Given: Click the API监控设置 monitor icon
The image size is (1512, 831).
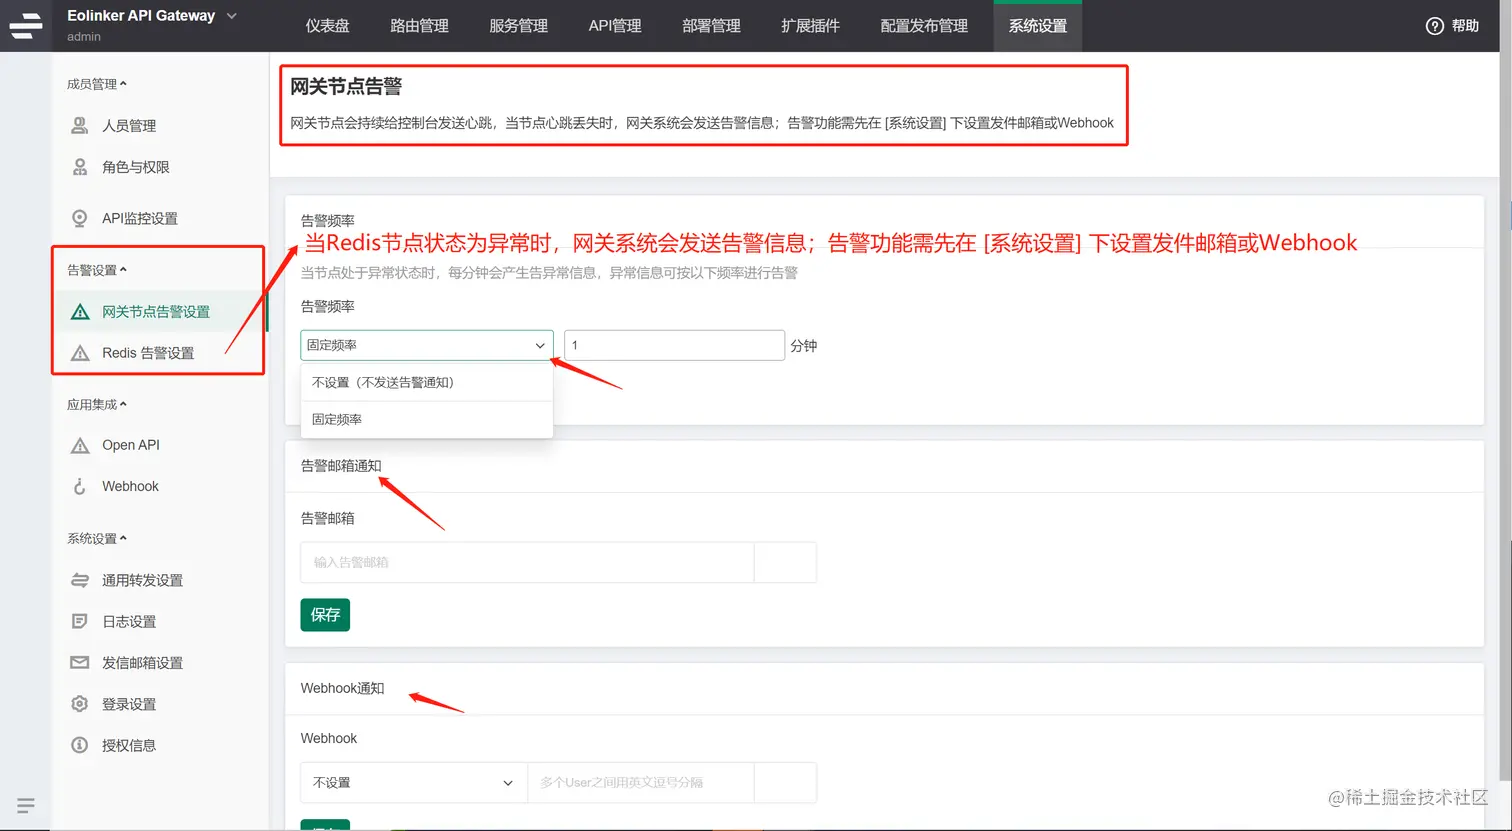Looking at the screenshot, I should 80,218.
